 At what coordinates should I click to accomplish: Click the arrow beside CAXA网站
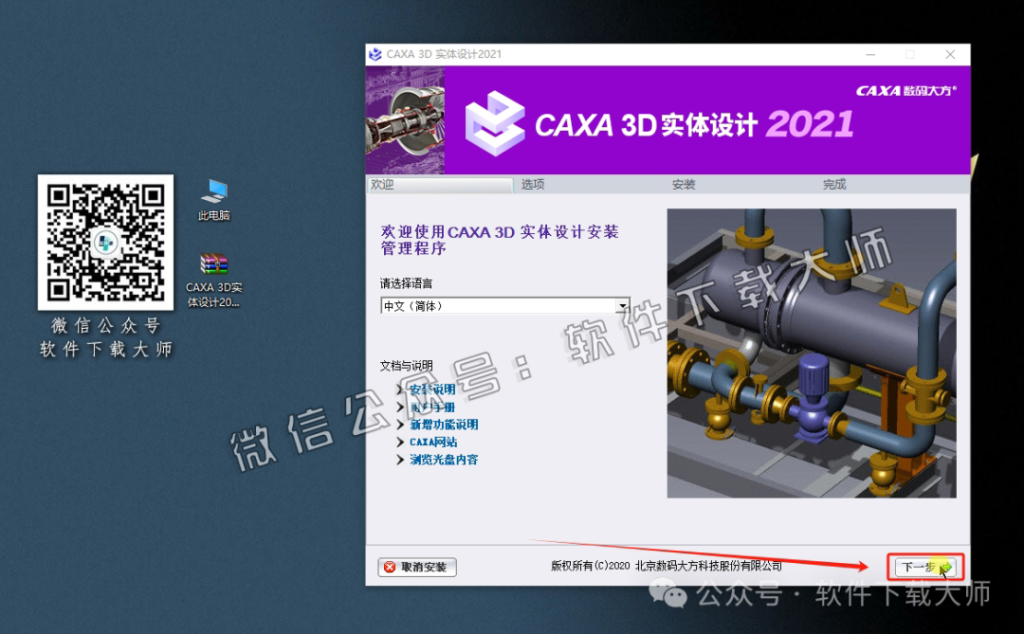point(400,442)
